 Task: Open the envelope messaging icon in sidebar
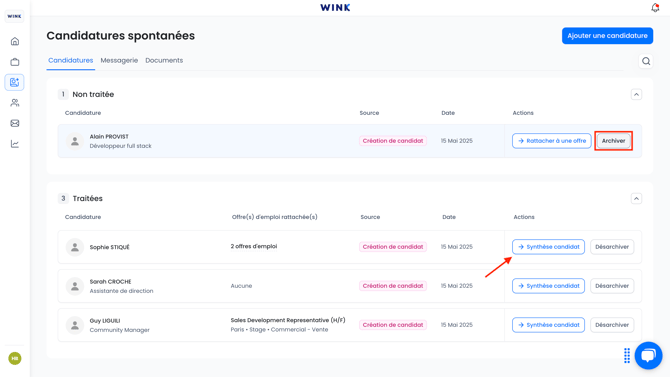click(x=15, y=123)
